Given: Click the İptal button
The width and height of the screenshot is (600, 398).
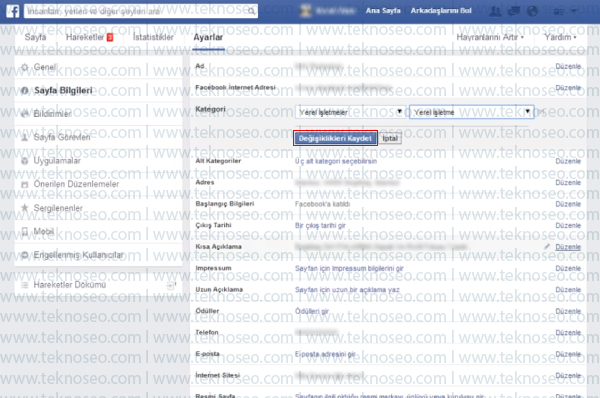Looking at the screenshot, I should coord(390,138).
